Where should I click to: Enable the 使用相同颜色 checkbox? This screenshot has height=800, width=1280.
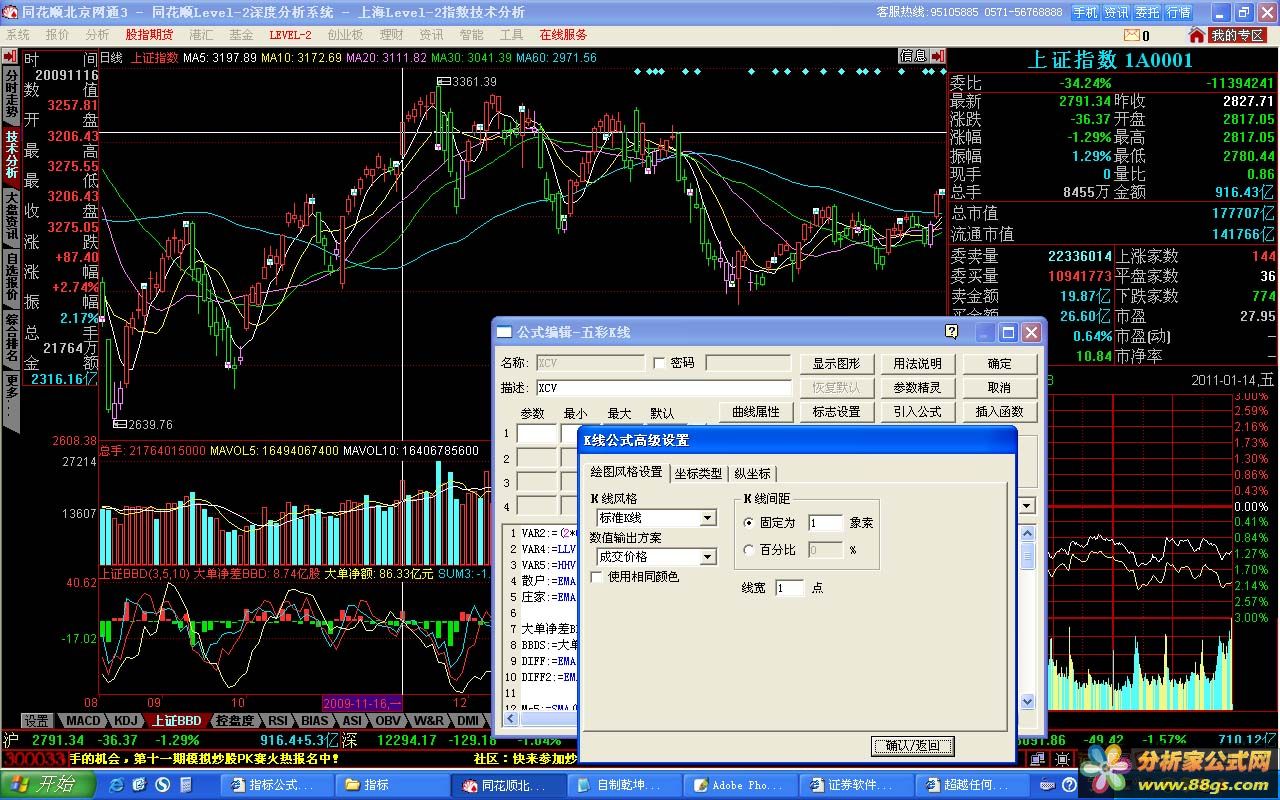[597, 577]
